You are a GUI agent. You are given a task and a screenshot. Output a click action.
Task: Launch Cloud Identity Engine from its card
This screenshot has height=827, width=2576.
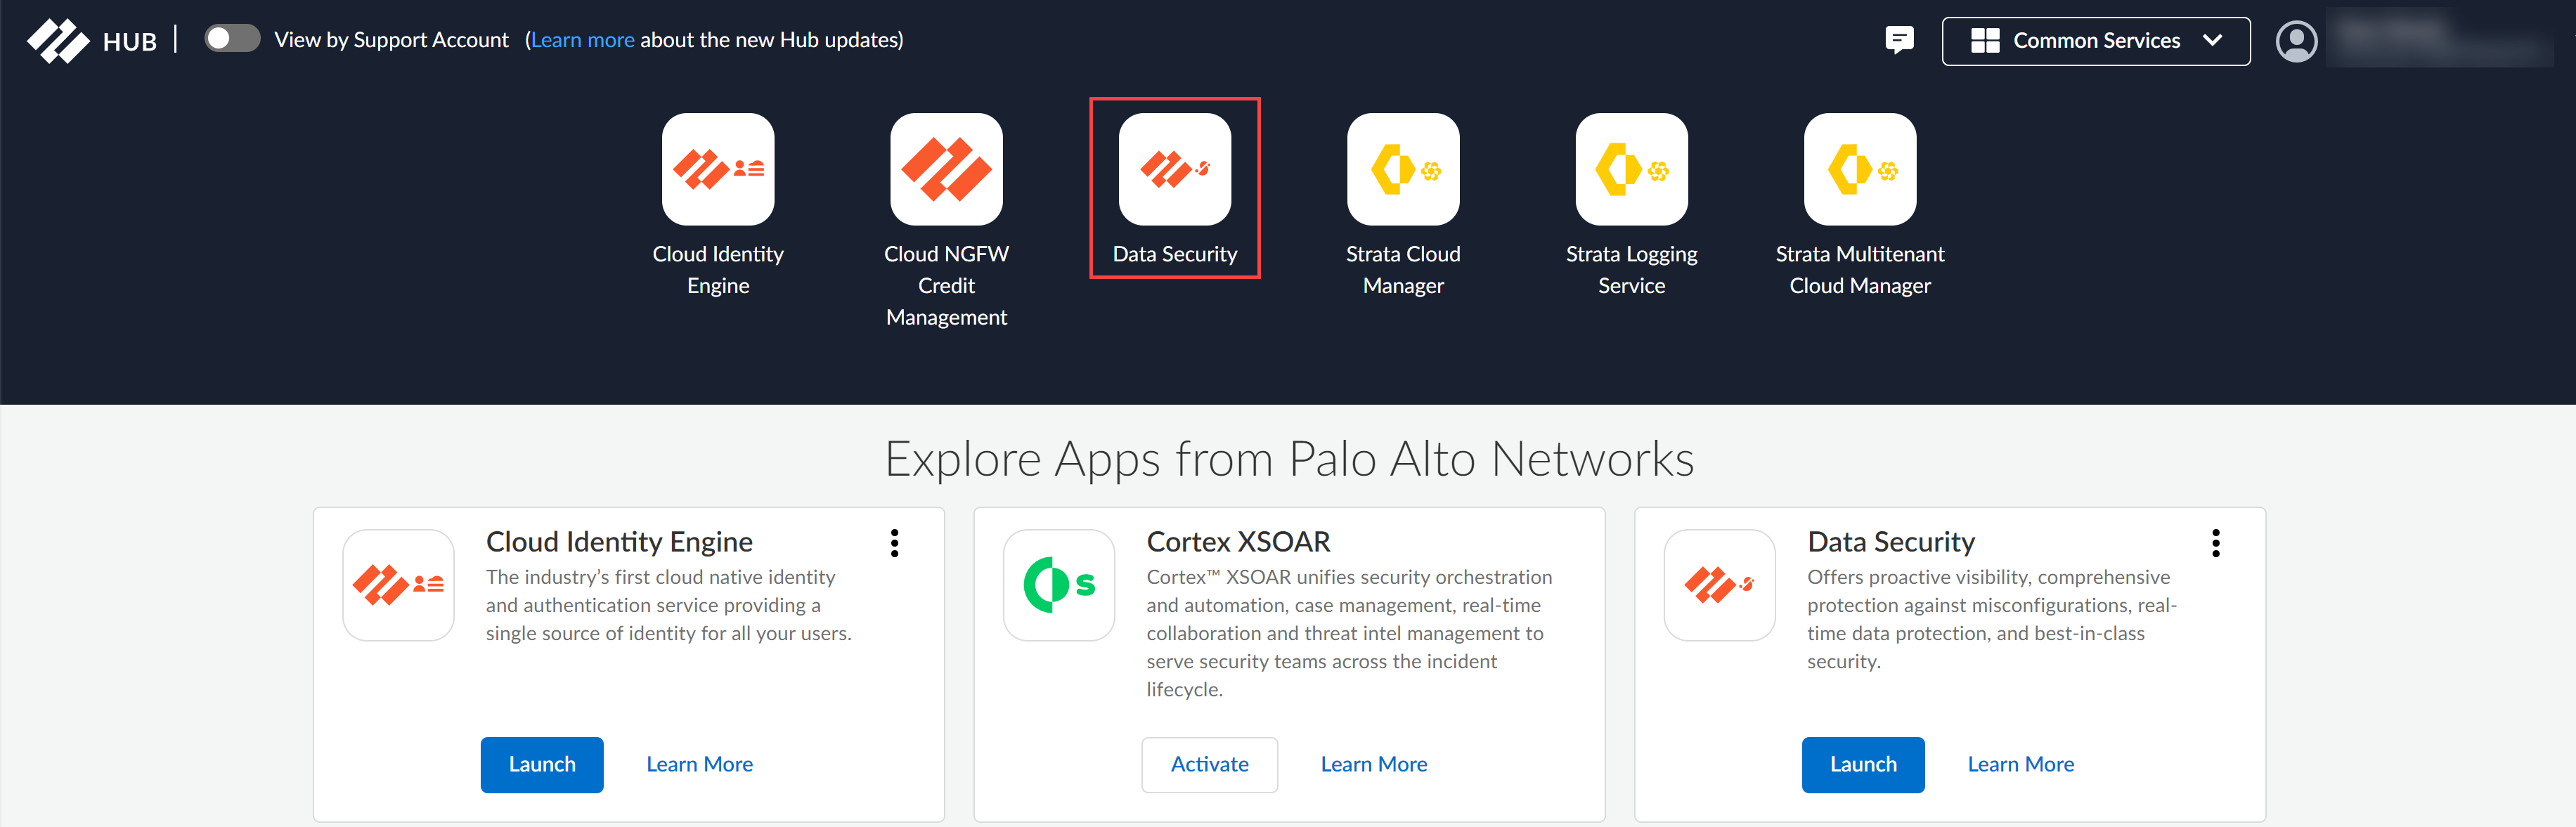(x=541, y=764)
